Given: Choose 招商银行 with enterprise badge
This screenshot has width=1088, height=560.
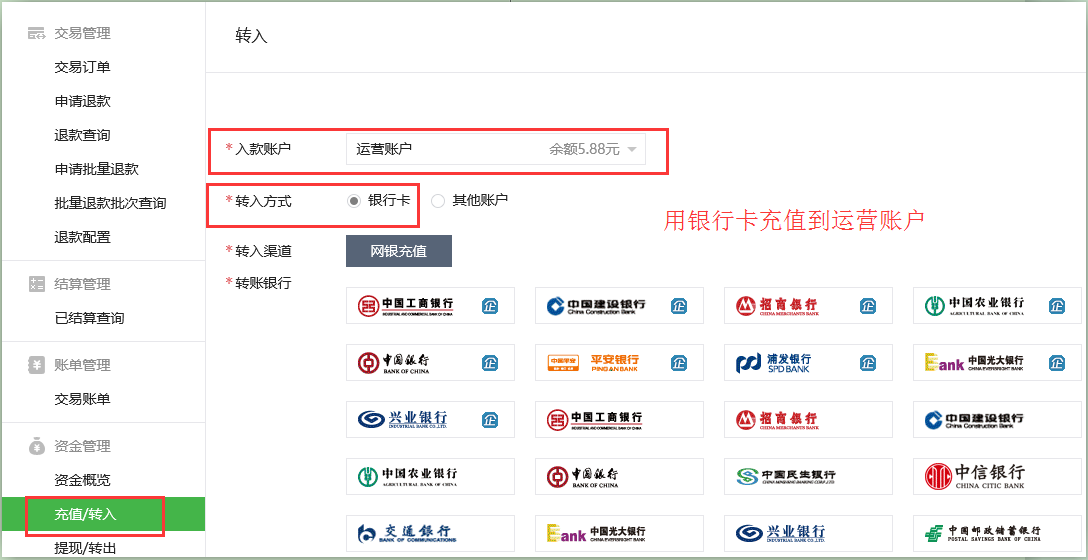Looking at the screenshot, I should (808, 305).
